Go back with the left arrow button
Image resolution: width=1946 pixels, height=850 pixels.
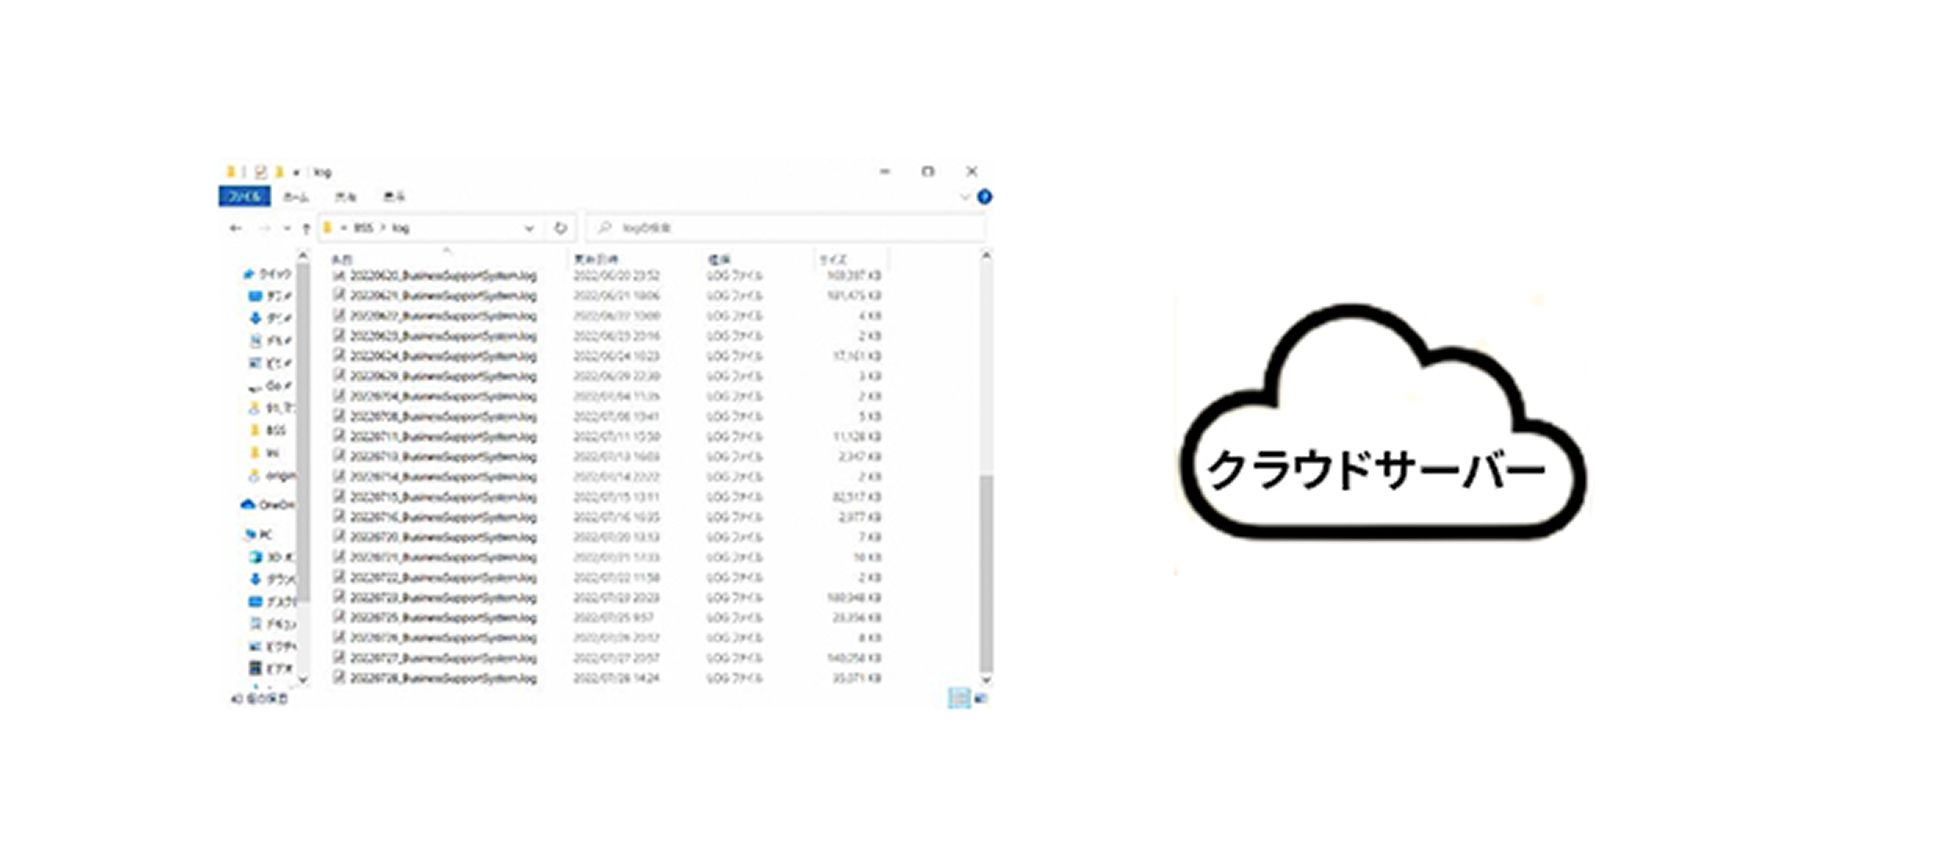click(x=236, y=228)
